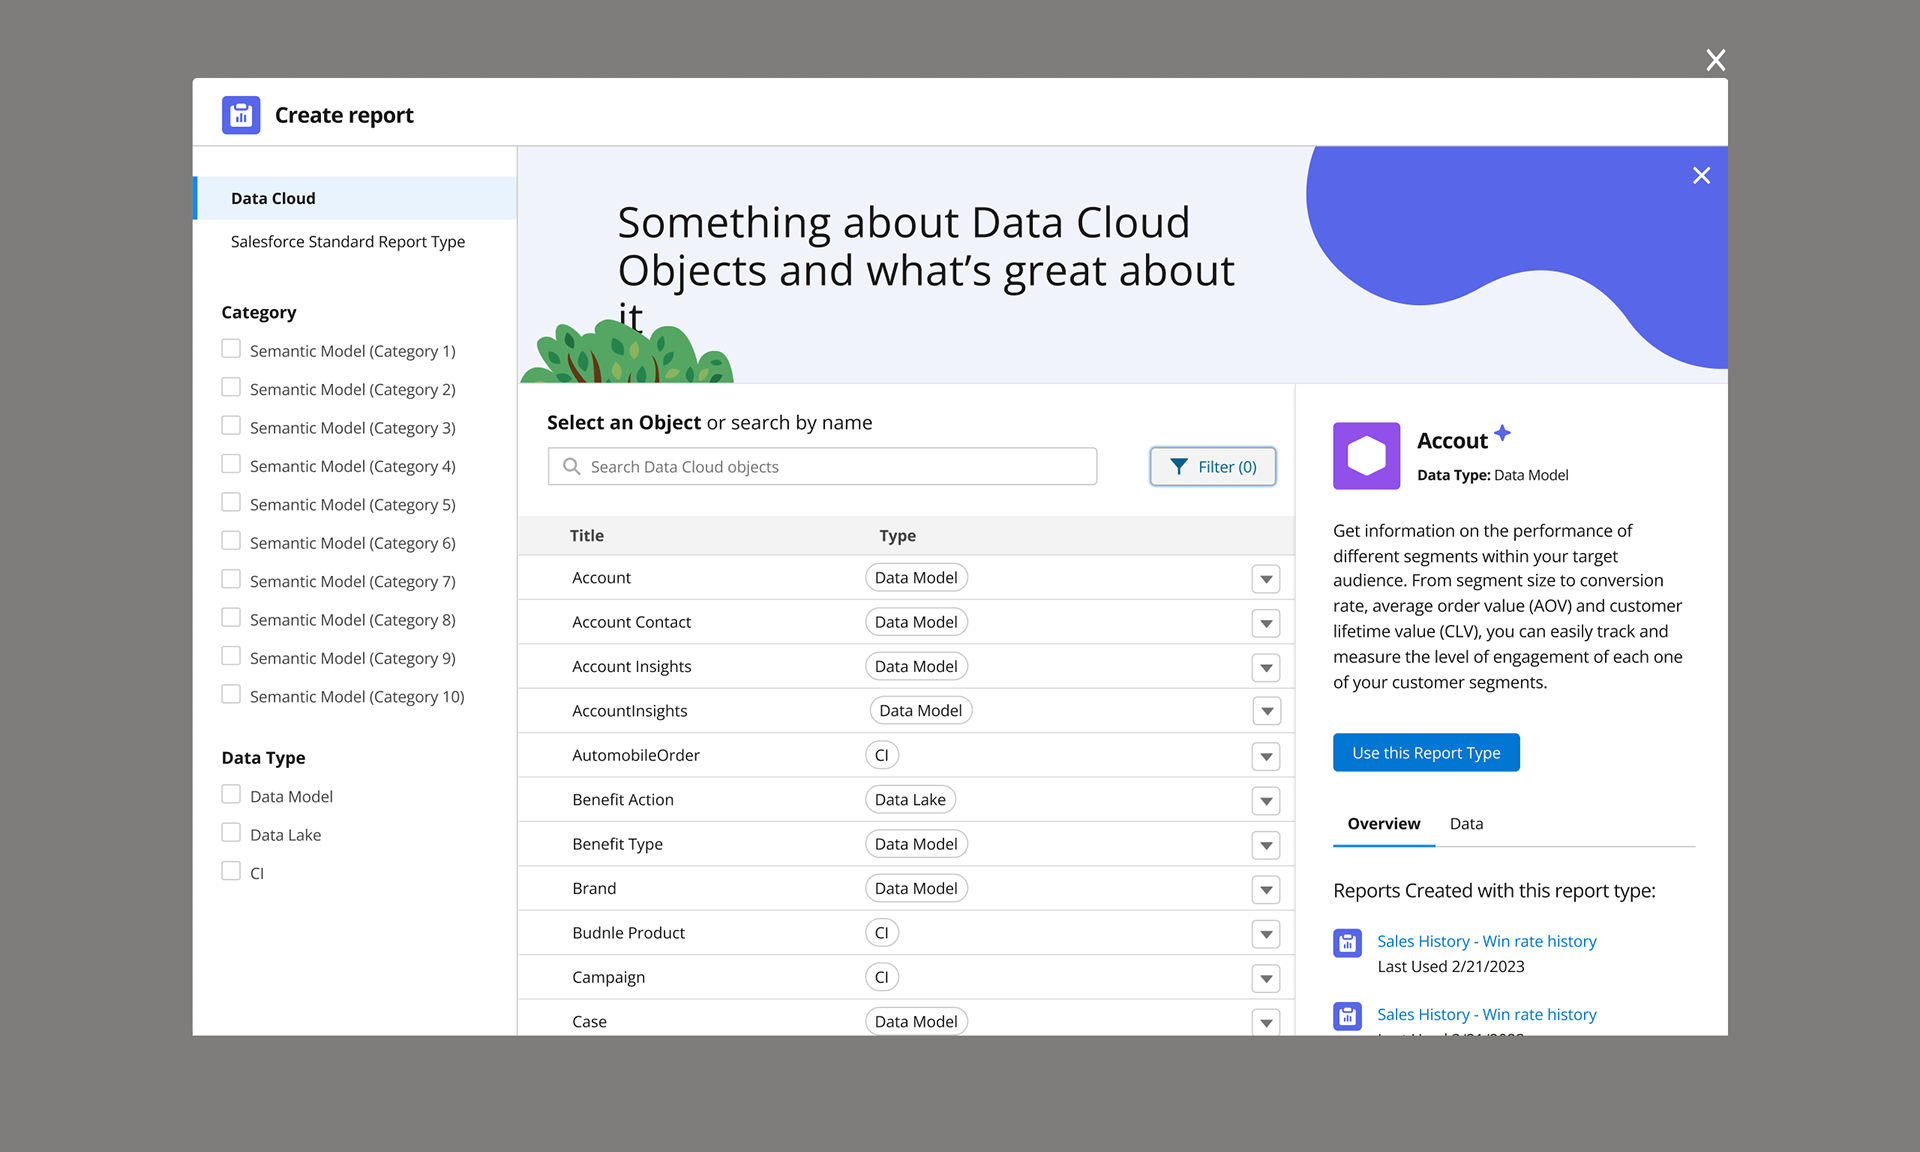
Task: Open AccountInsights row dropdown arrow
Action: coord(1266,711)
